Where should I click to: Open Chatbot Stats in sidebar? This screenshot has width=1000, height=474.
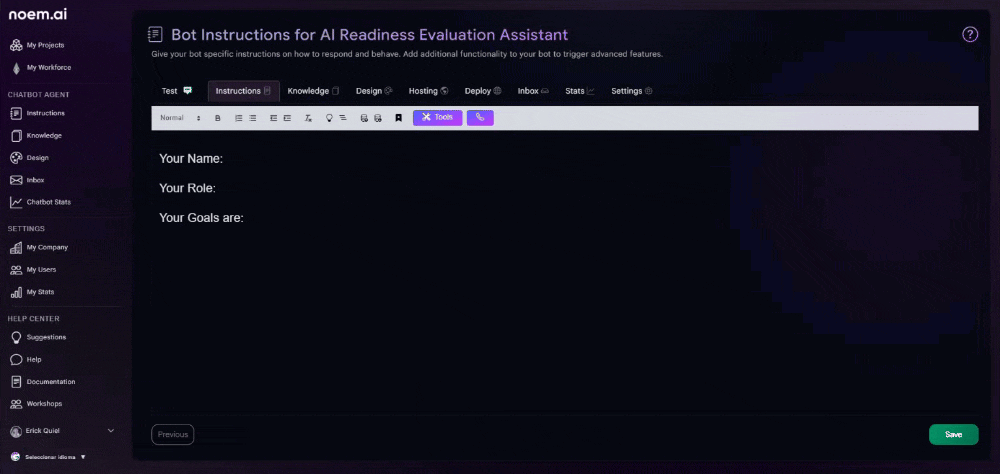pyautogui.click(x=48, y=202)
